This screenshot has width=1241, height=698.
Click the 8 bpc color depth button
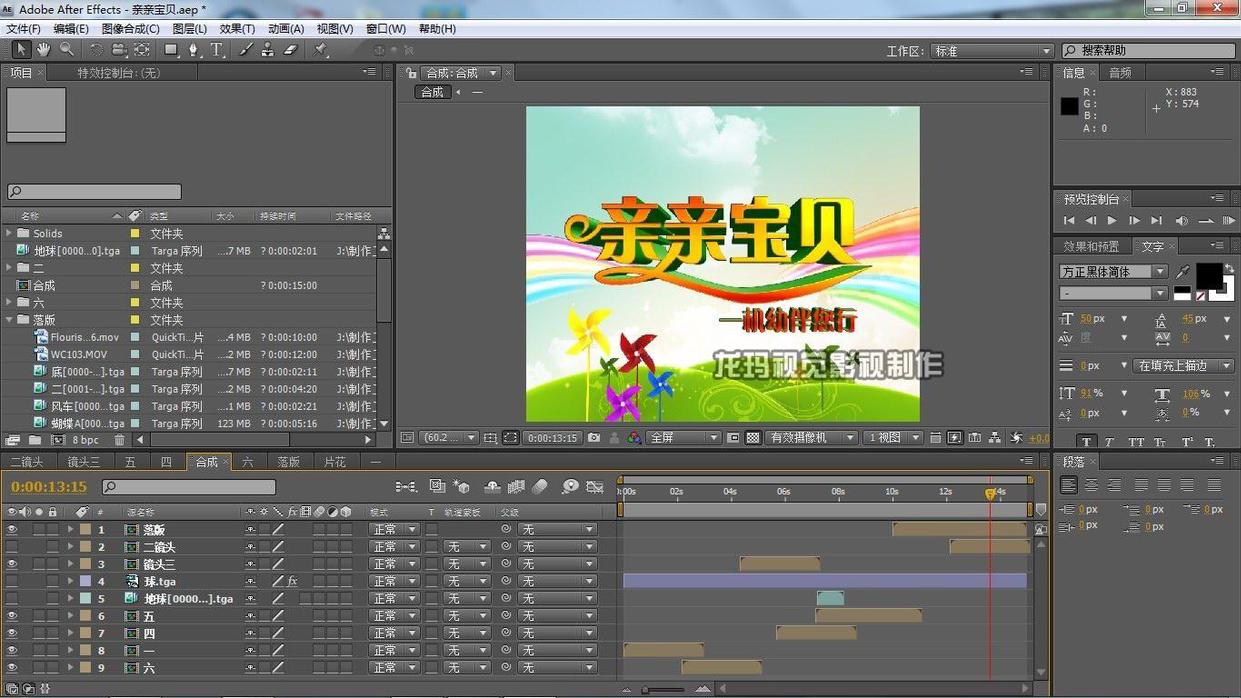coord(86,440)
